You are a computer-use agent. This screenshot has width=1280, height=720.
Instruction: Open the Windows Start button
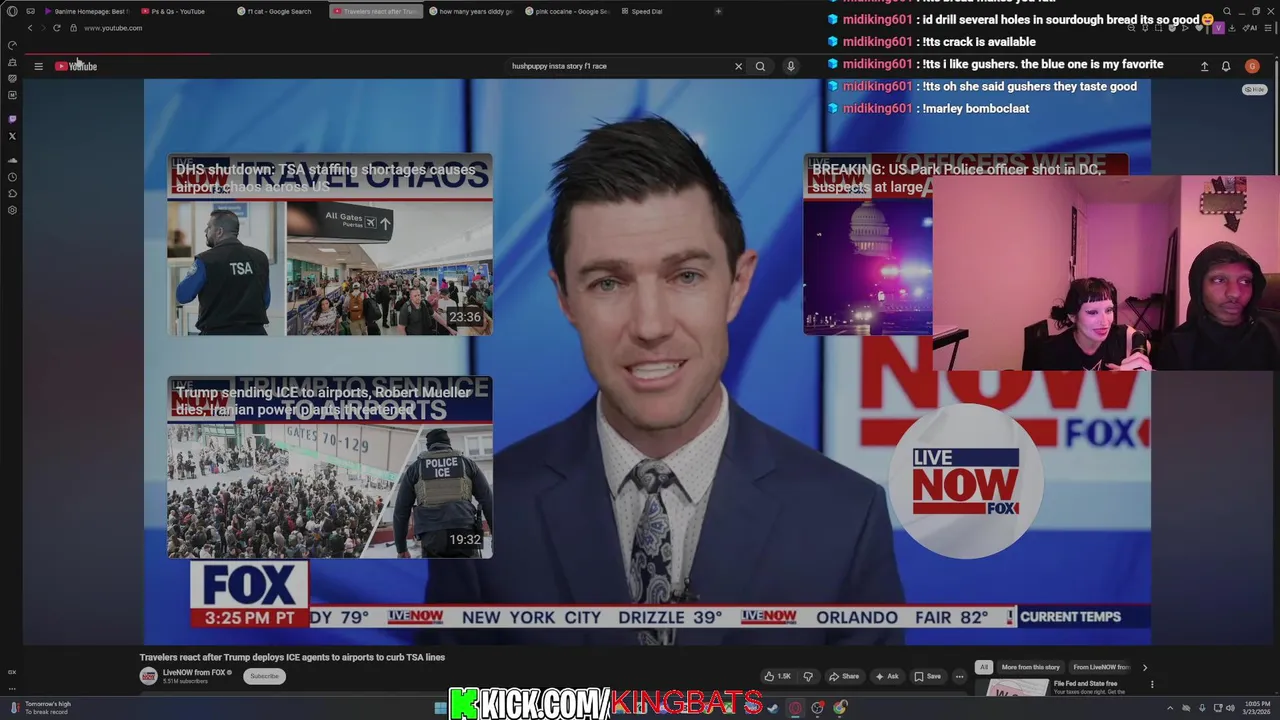pyautogui.click(x=440, y=707)
